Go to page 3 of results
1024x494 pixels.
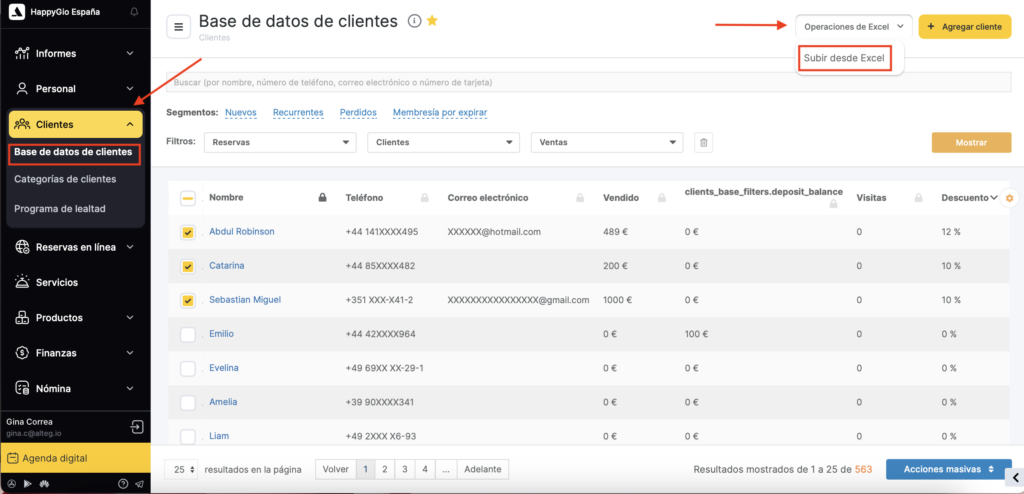click(x=403, y=469)
